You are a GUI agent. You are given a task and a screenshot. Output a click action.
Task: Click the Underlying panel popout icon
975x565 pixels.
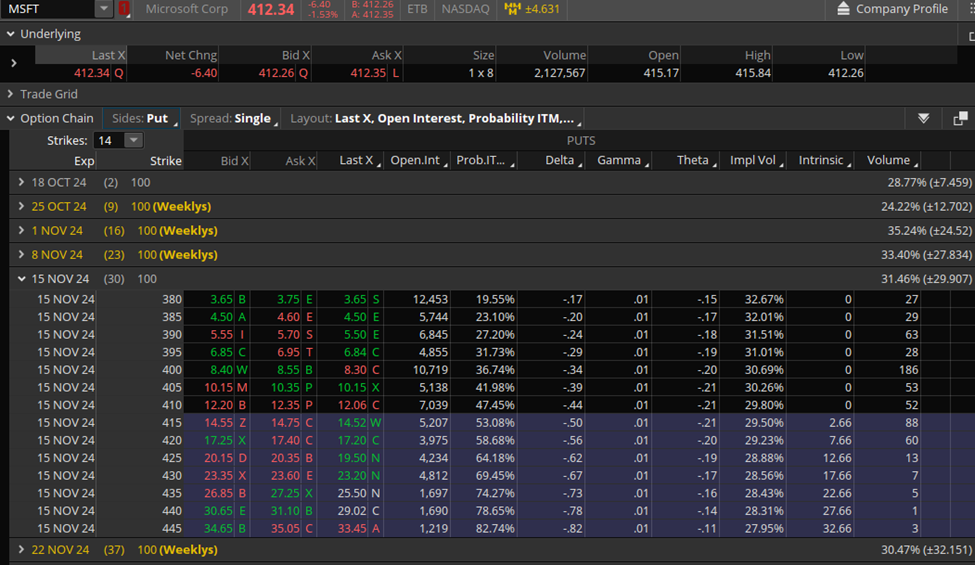(x=969, y=35)
